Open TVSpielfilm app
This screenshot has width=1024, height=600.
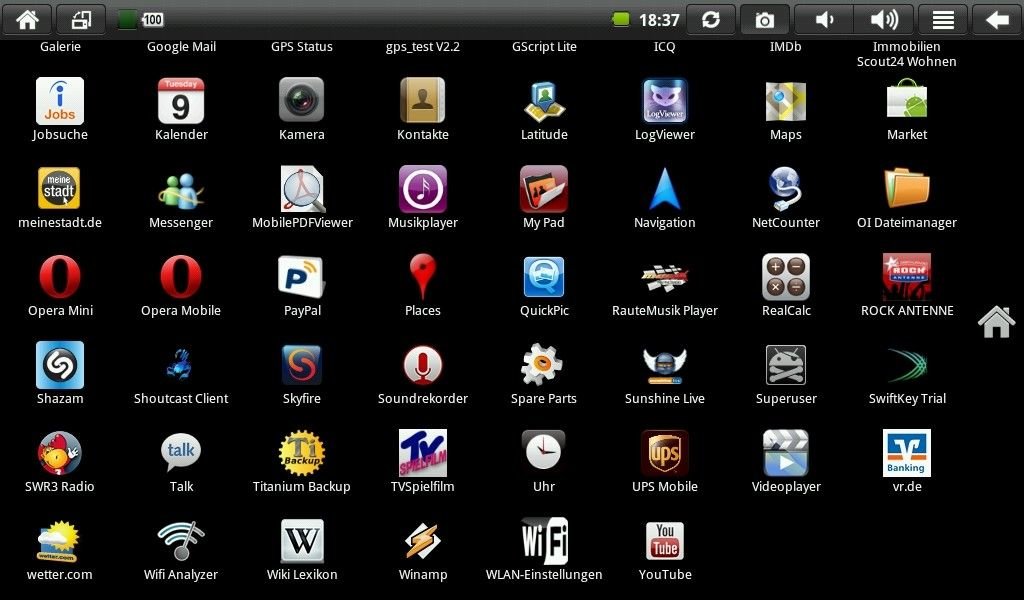point(423,461)
